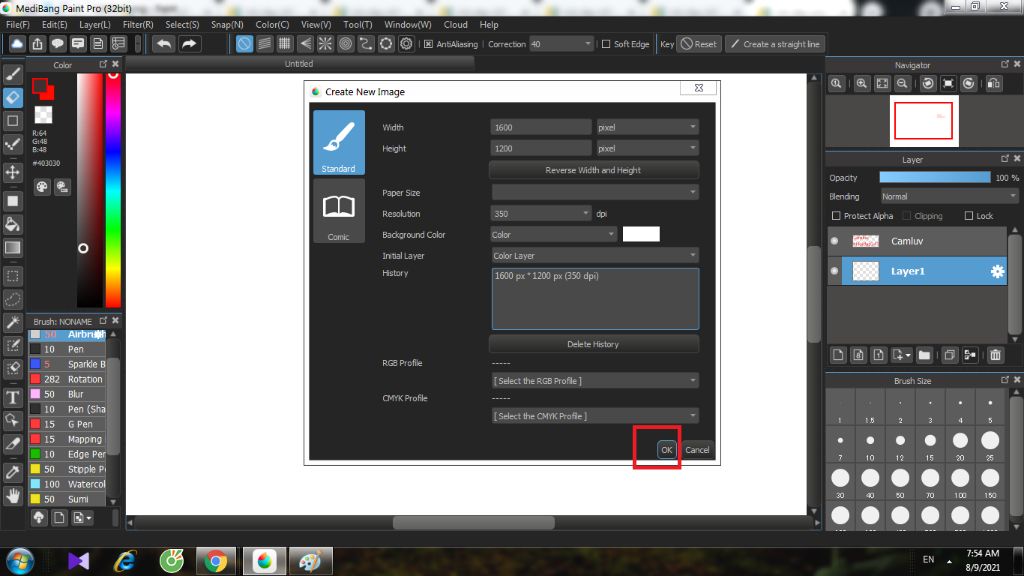The width and height of the screenshot is (1024, 576).
Task: Turn snap off icon in toolbar
Action: 244,44
